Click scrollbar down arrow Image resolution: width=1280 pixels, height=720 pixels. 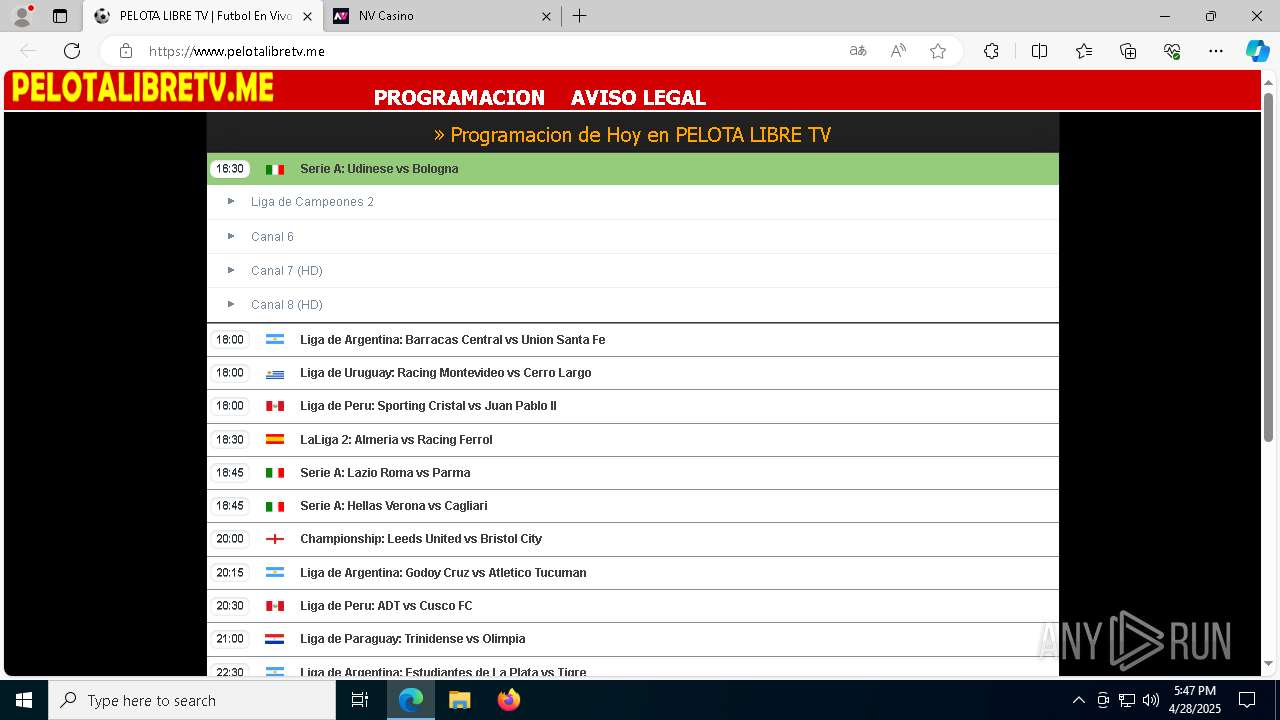(1269, 663)
